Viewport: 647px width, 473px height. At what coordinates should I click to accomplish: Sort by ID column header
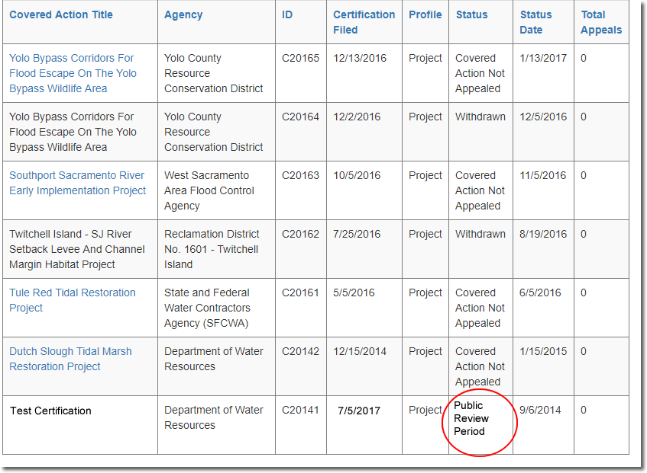(x=287, y=14)
